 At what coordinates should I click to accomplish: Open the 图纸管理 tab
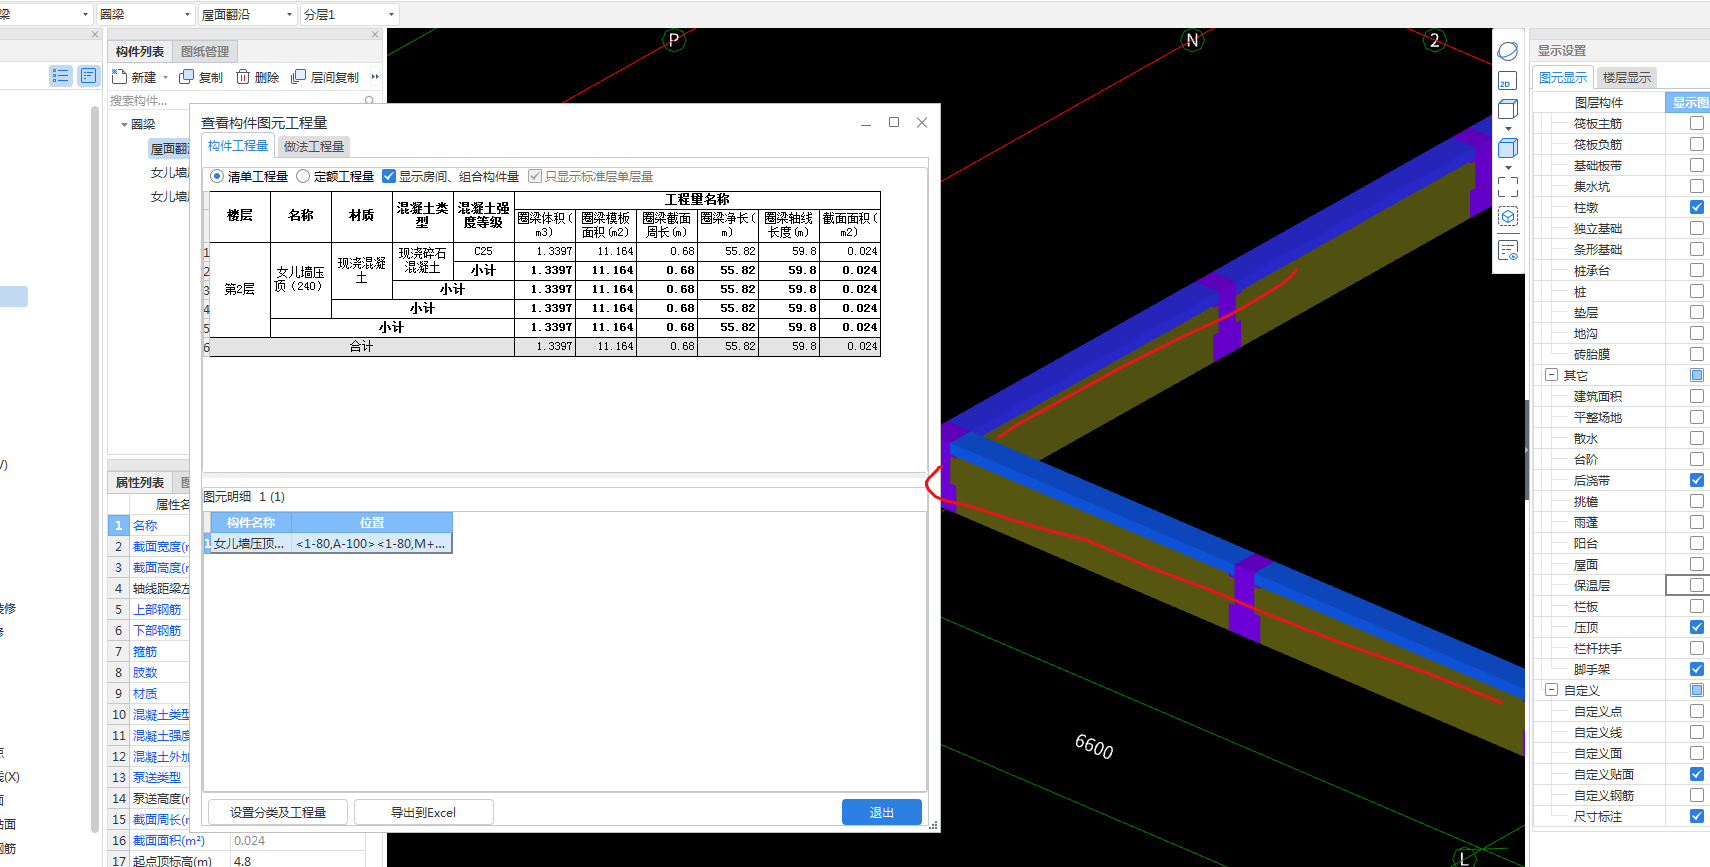tap(205, 51)
